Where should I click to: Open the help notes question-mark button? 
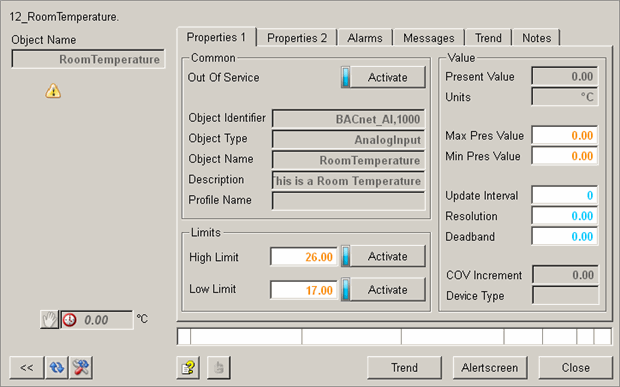click(188, 368)
